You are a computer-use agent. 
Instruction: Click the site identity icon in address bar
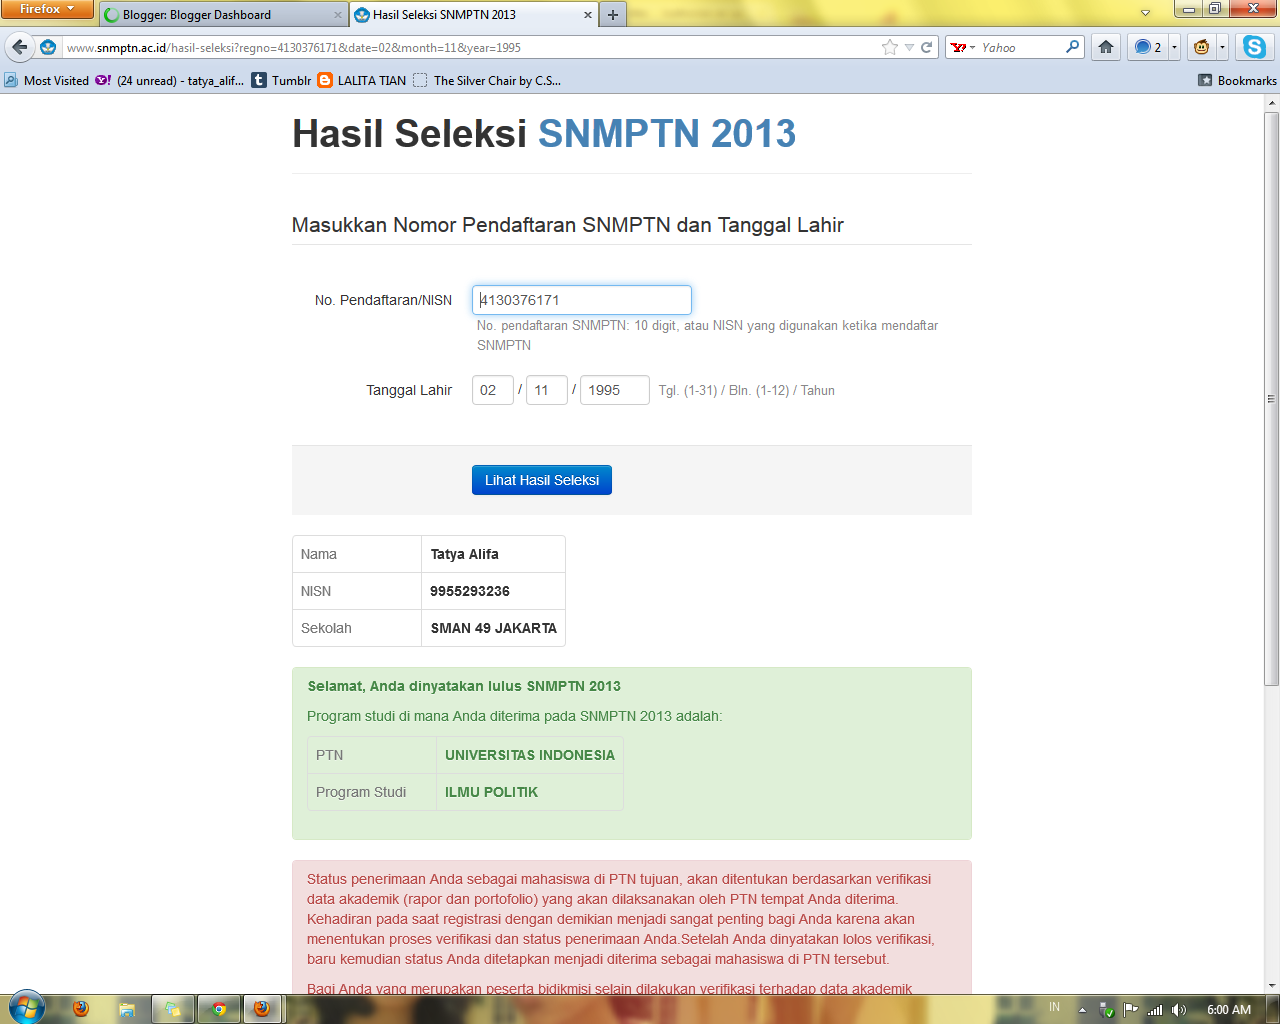(x=48, y=47)
